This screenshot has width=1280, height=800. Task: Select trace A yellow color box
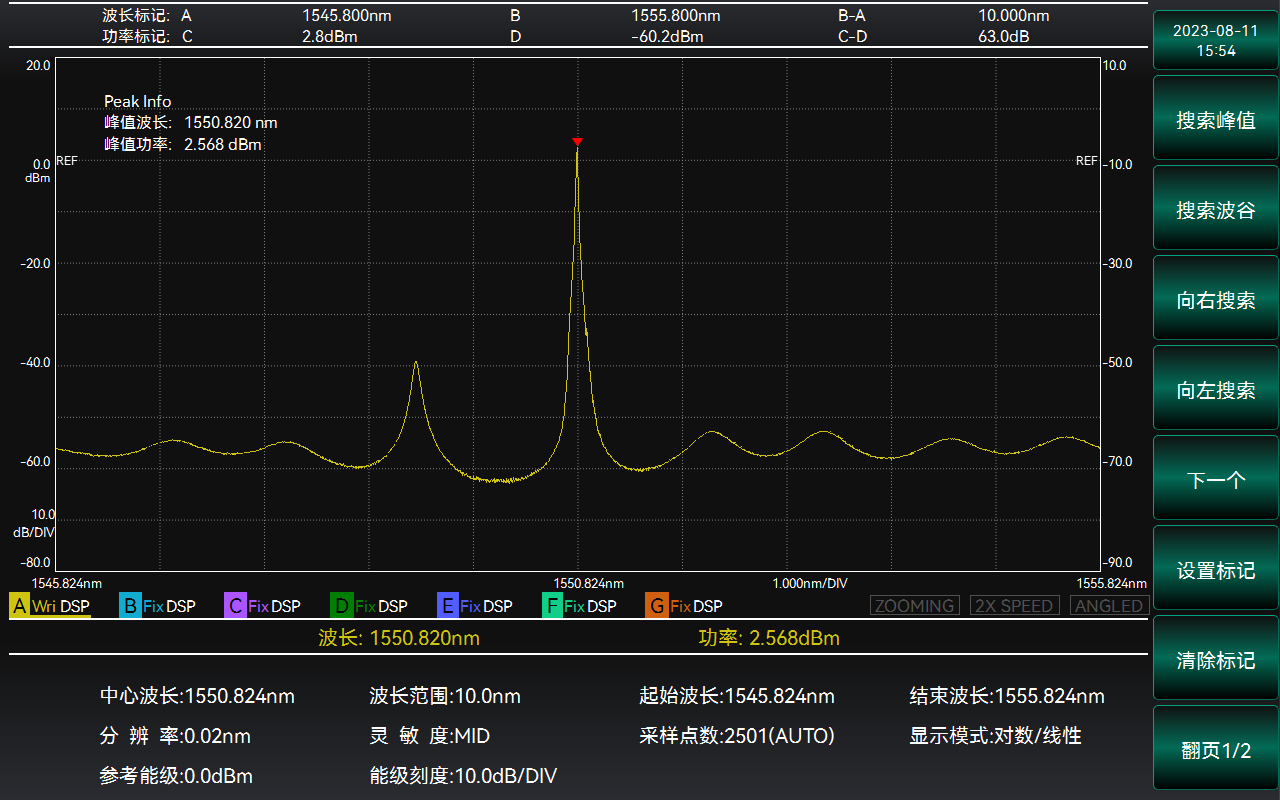20,606
